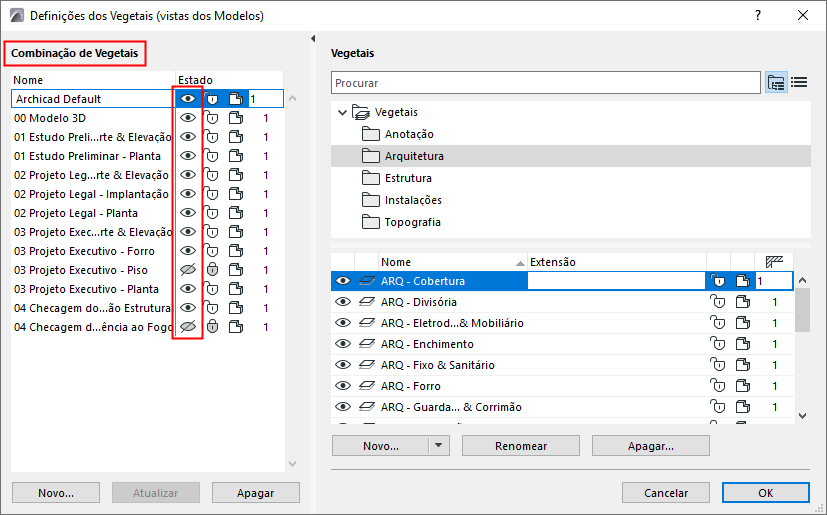Image resolution: width=827 pixels, height=515 pixels.
Task: Switch to flat list view of layers
Action: coord(799,83)
